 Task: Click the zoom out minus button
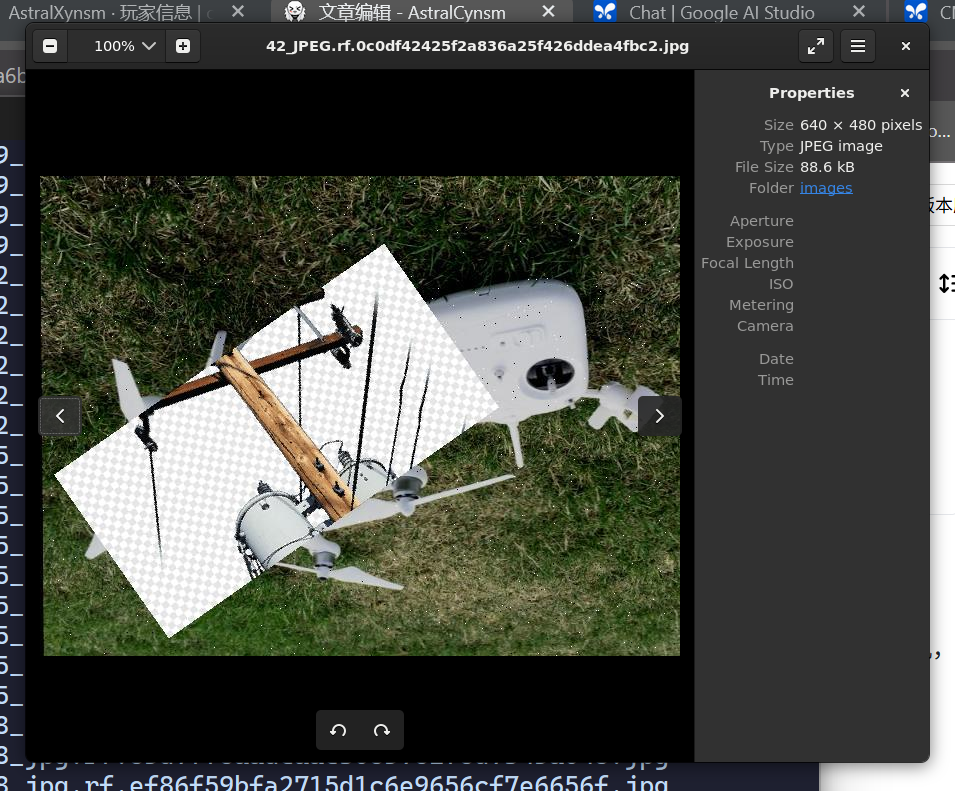(50, 47)
